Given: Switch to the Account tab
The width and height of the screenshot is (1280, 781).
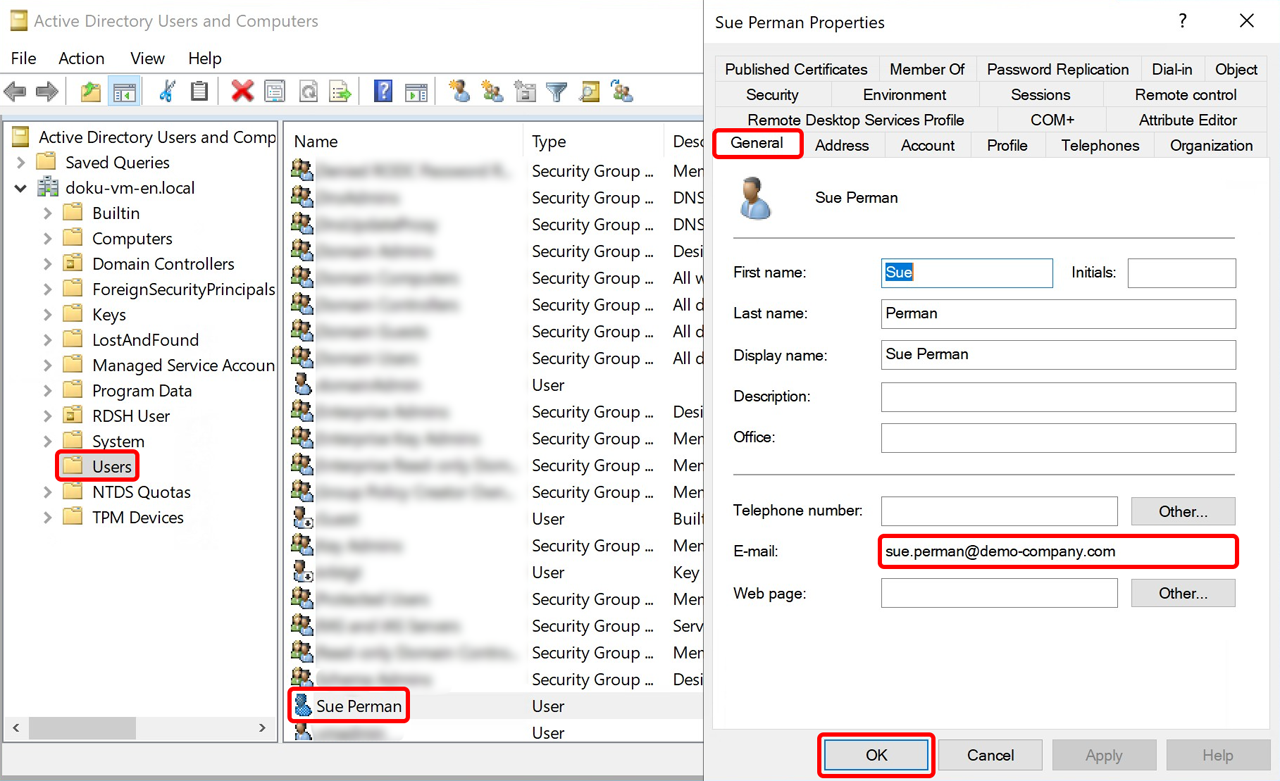Looking at the screenshot, I should click(x=928, y=145).
